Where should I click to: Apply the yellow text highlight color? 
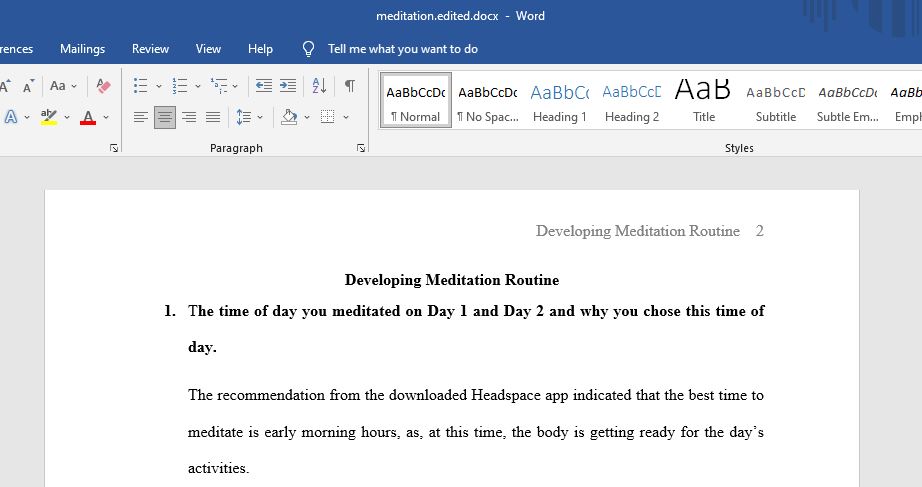(x=49, y=117)
